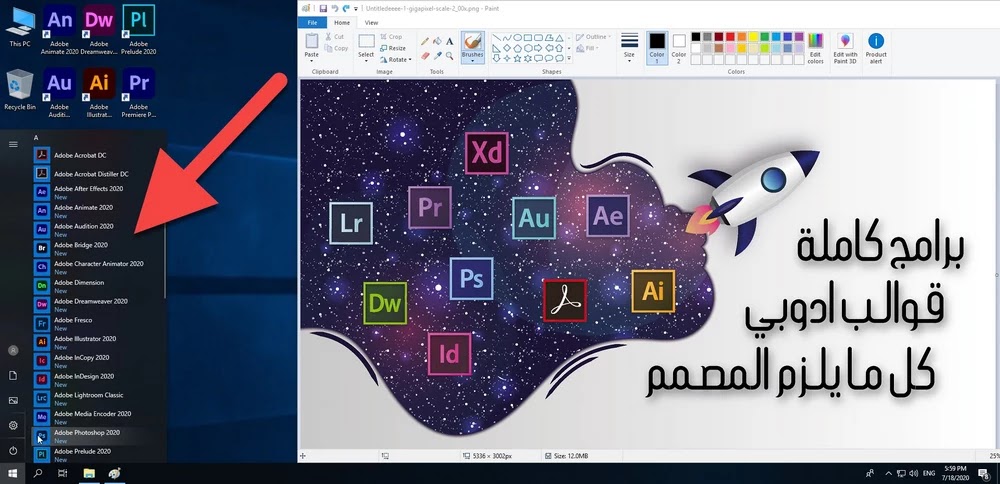Screen dimensions: 1000x484
Task: Expand the Shapes gallery More arrow
Action: coord(570,59)
